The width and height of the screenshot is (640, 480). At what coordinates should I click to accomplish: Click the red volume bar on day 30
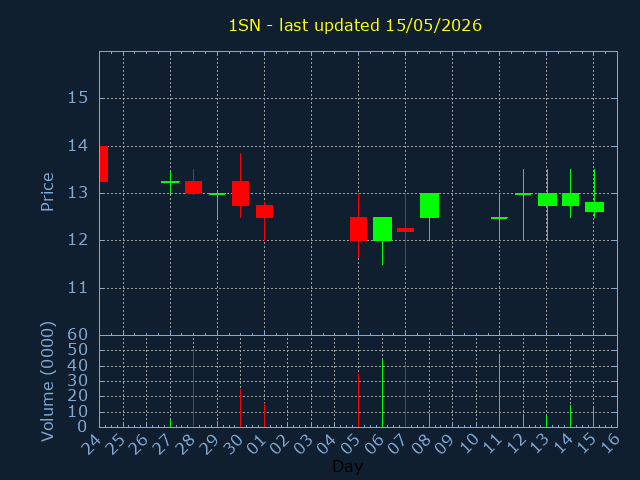pos(240,408)
